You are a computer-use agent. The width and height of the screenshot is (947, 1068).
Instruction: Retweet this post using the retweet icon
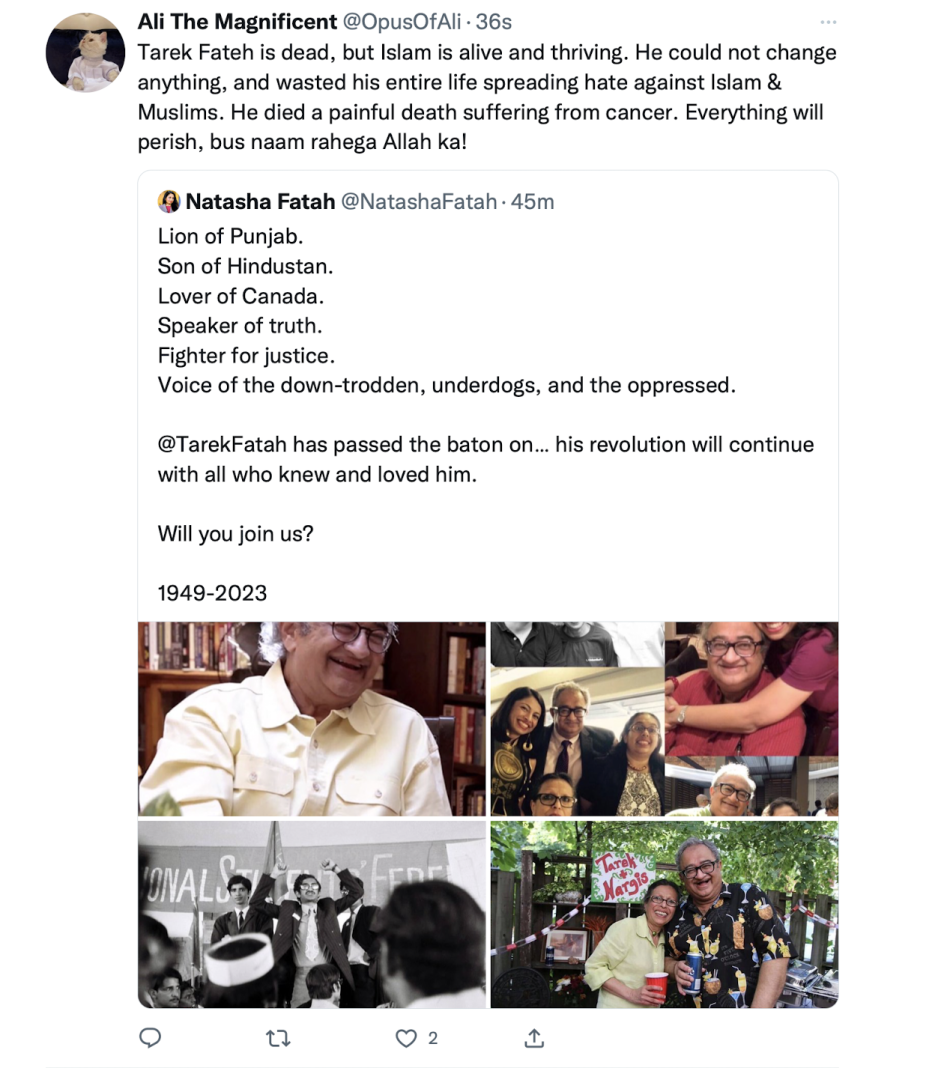277,1038
